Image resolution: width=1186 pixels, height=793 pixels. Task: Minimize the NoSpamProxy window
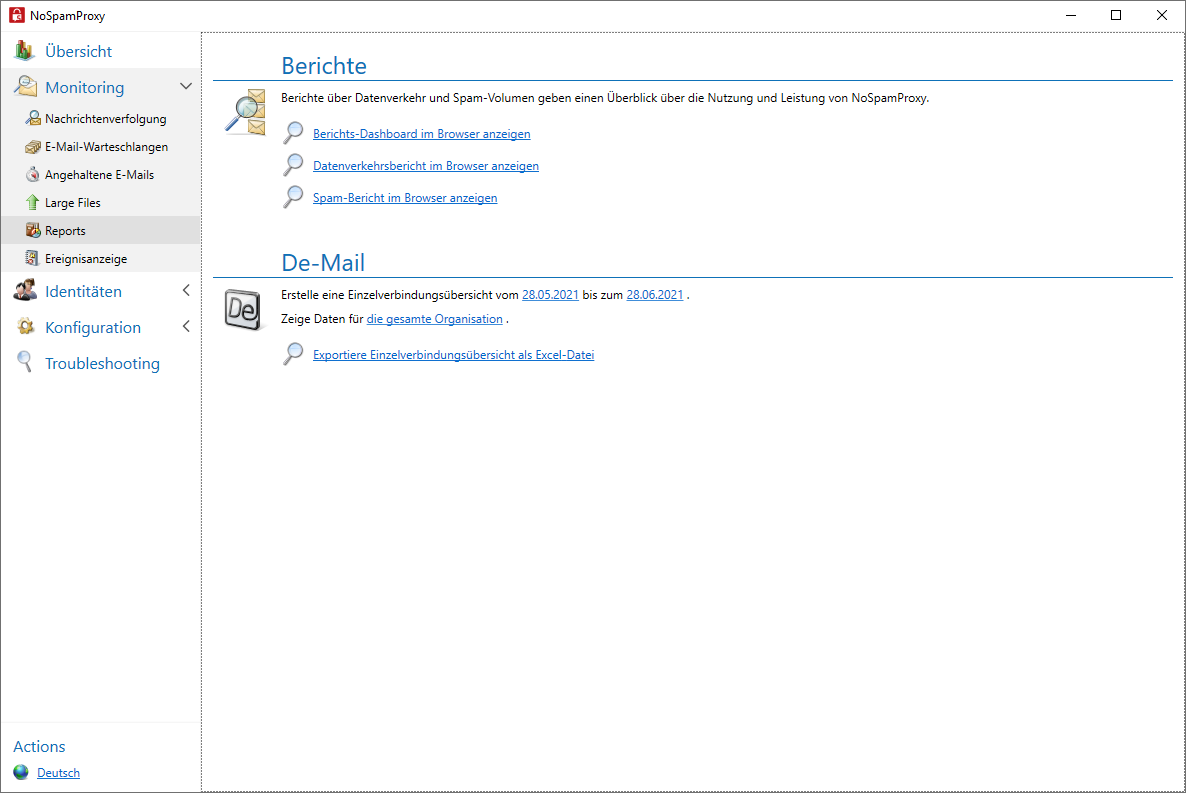[x=1070, y=15]
